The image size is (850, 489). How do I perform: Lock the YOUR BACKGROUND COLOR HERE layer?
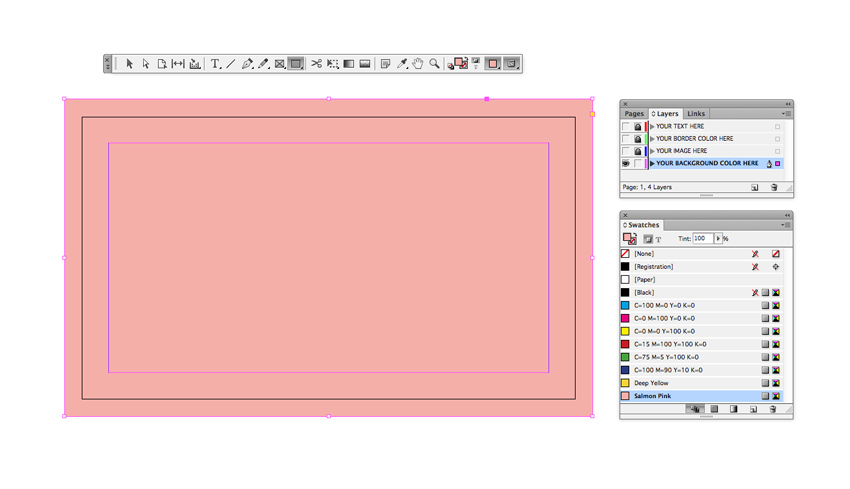[x=638, y=163]
